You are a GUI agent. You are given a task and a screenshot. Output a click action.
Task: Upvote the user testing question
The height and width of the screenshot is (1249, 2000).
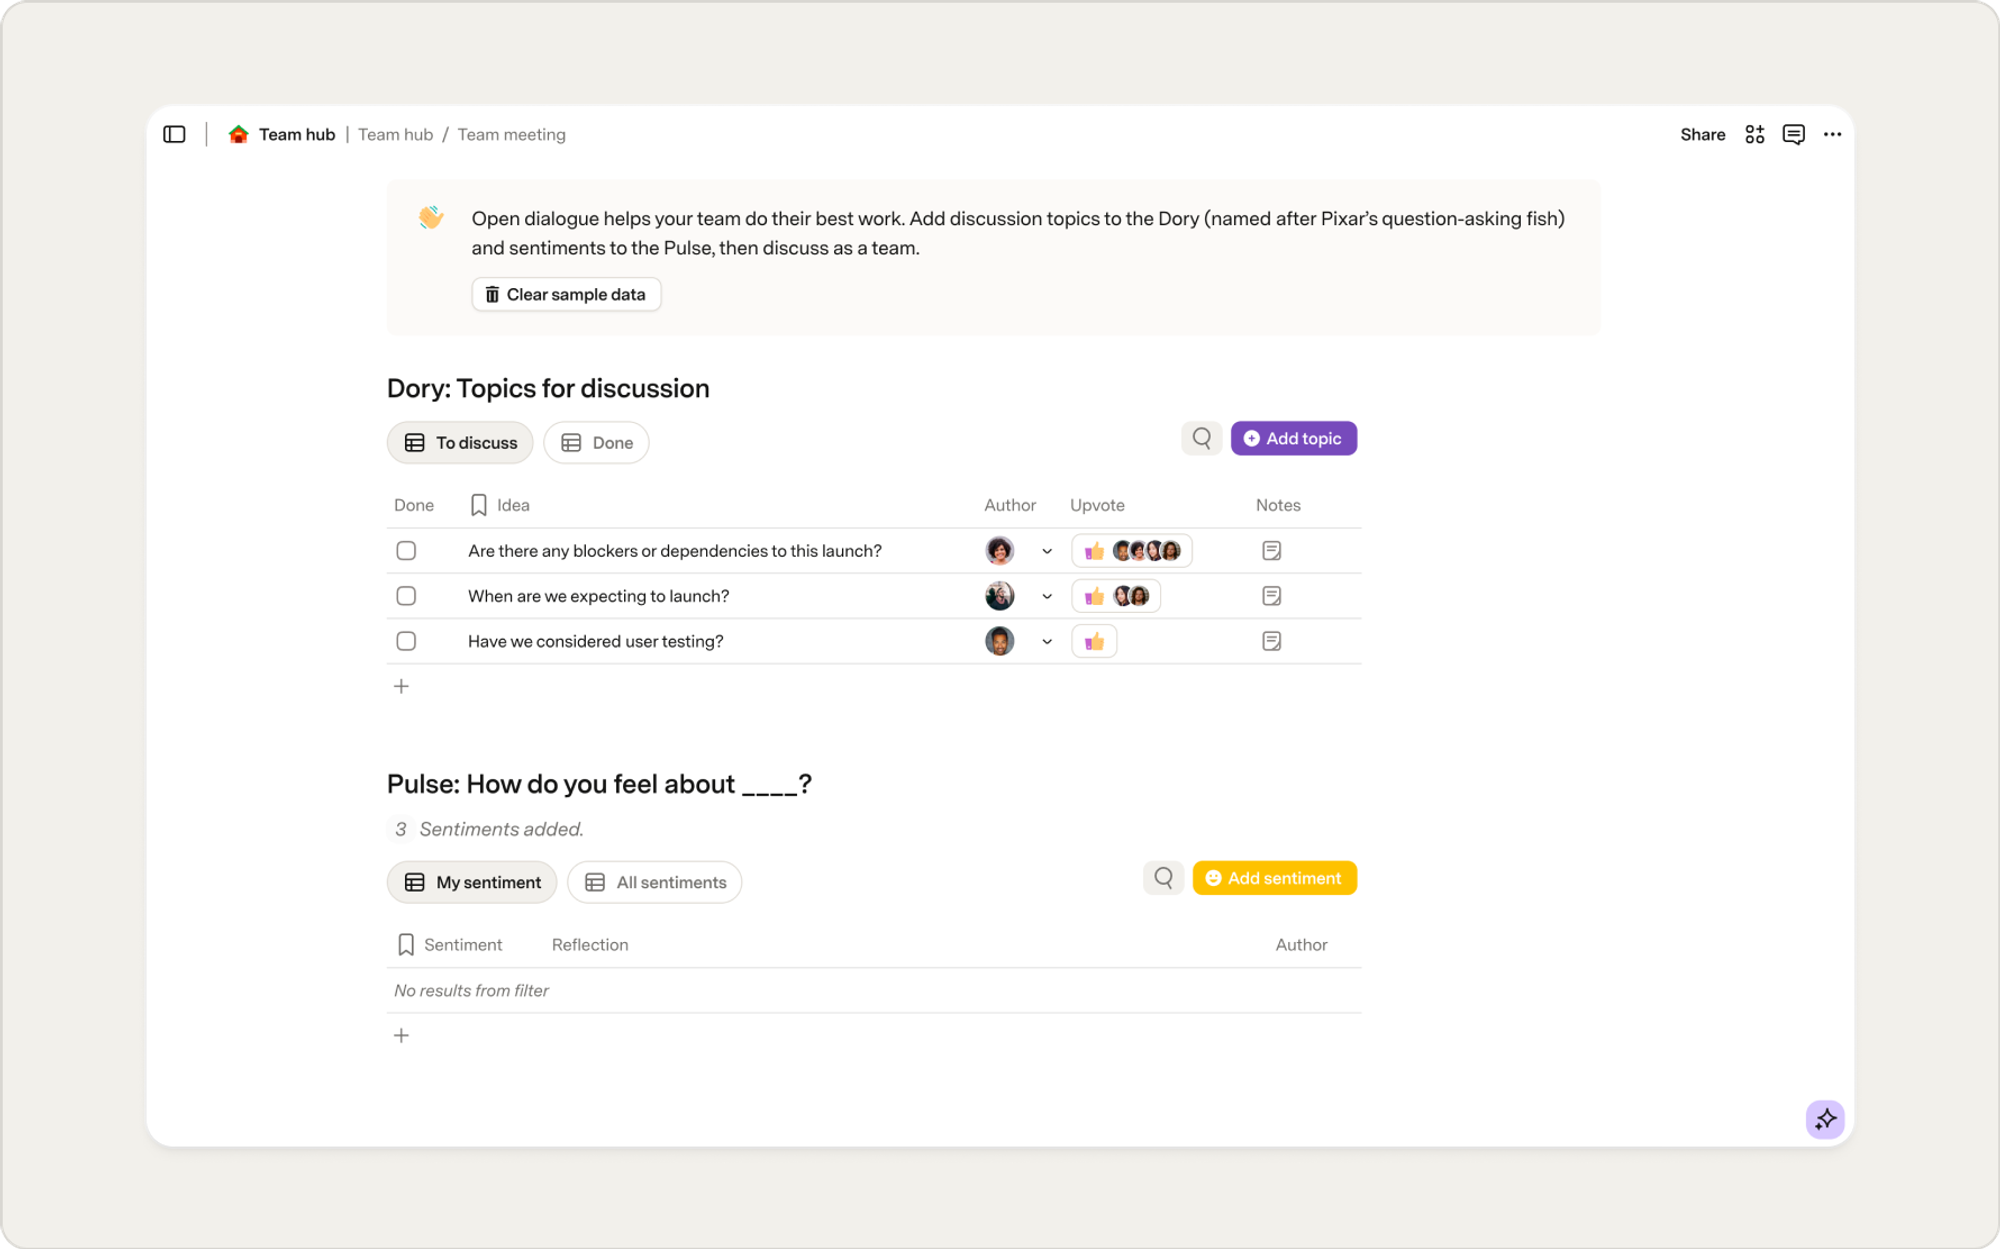pos(1094,641)
